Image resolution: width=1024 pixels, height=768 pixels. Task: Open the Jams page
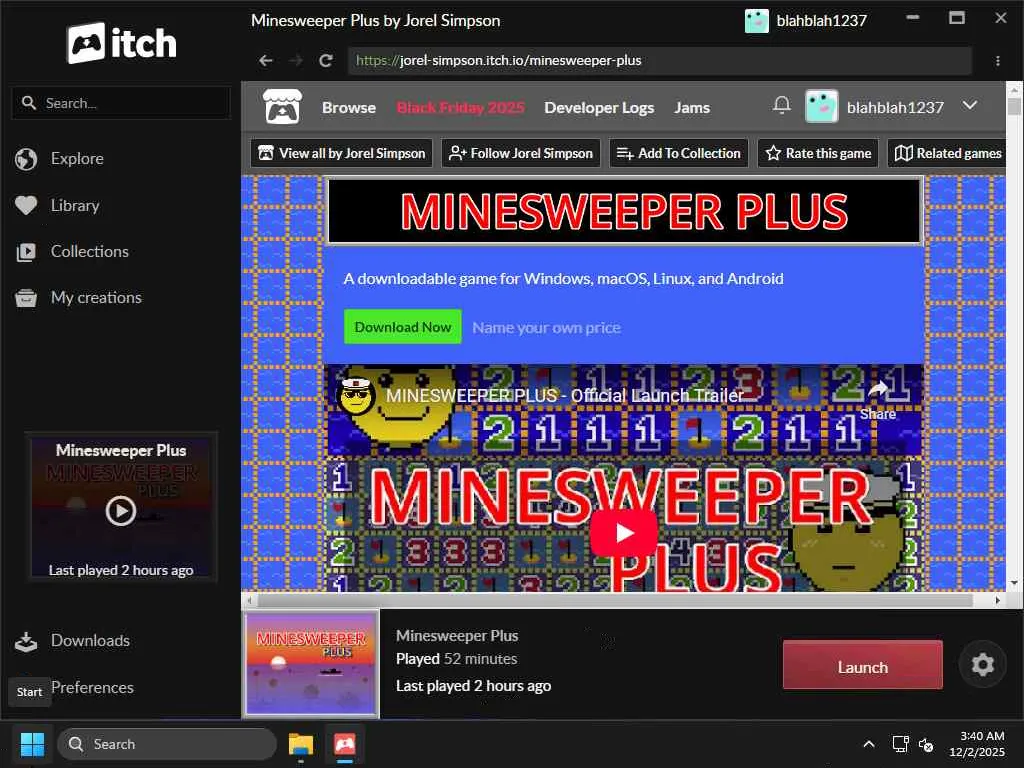click(692, 107)
